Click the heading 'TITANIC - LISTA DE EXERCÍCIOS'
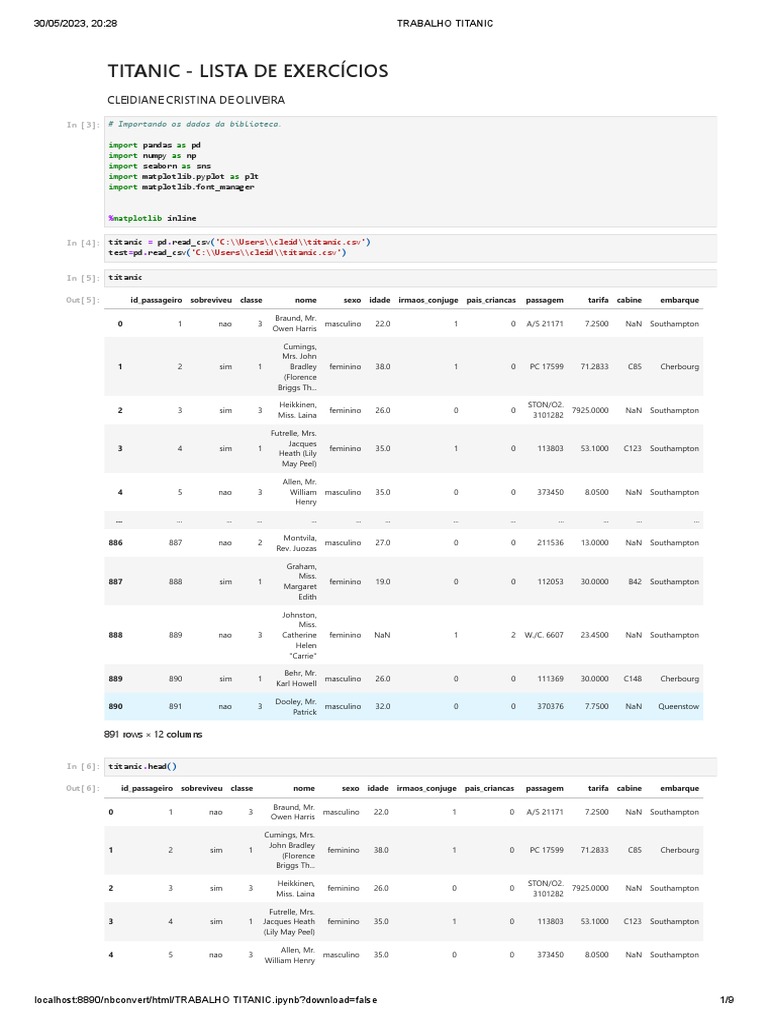The width and height of the screenshot is (768, 1024). pyautogui.click(x=248, y=71)
